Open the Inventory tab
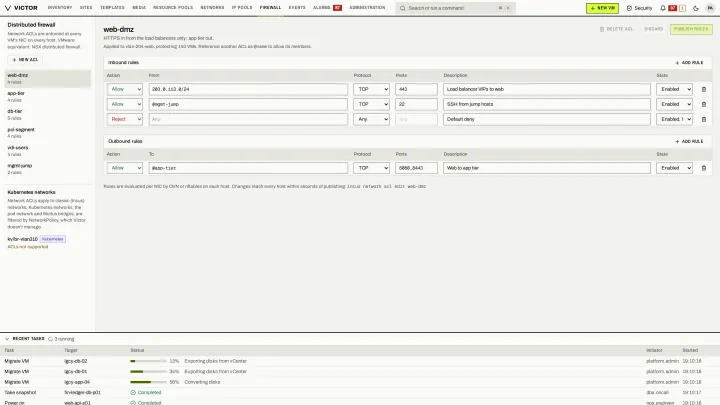This screenshot has width=720, height=405. (x=60, y=8)
